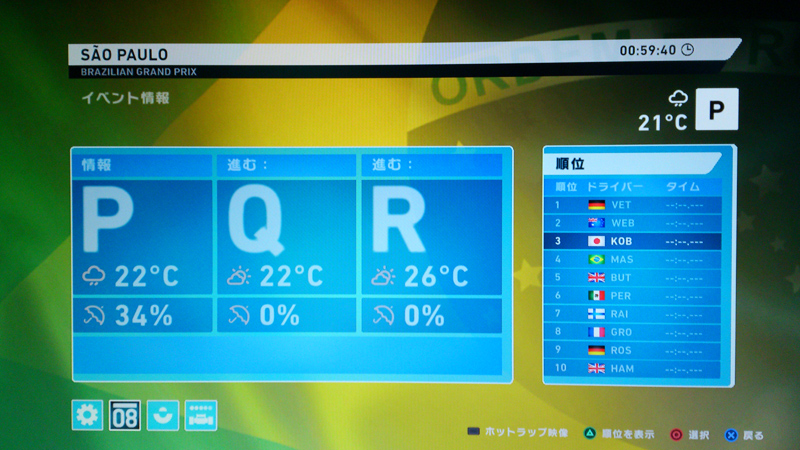Click the British flag beside HAM

(x=596, y=368)
